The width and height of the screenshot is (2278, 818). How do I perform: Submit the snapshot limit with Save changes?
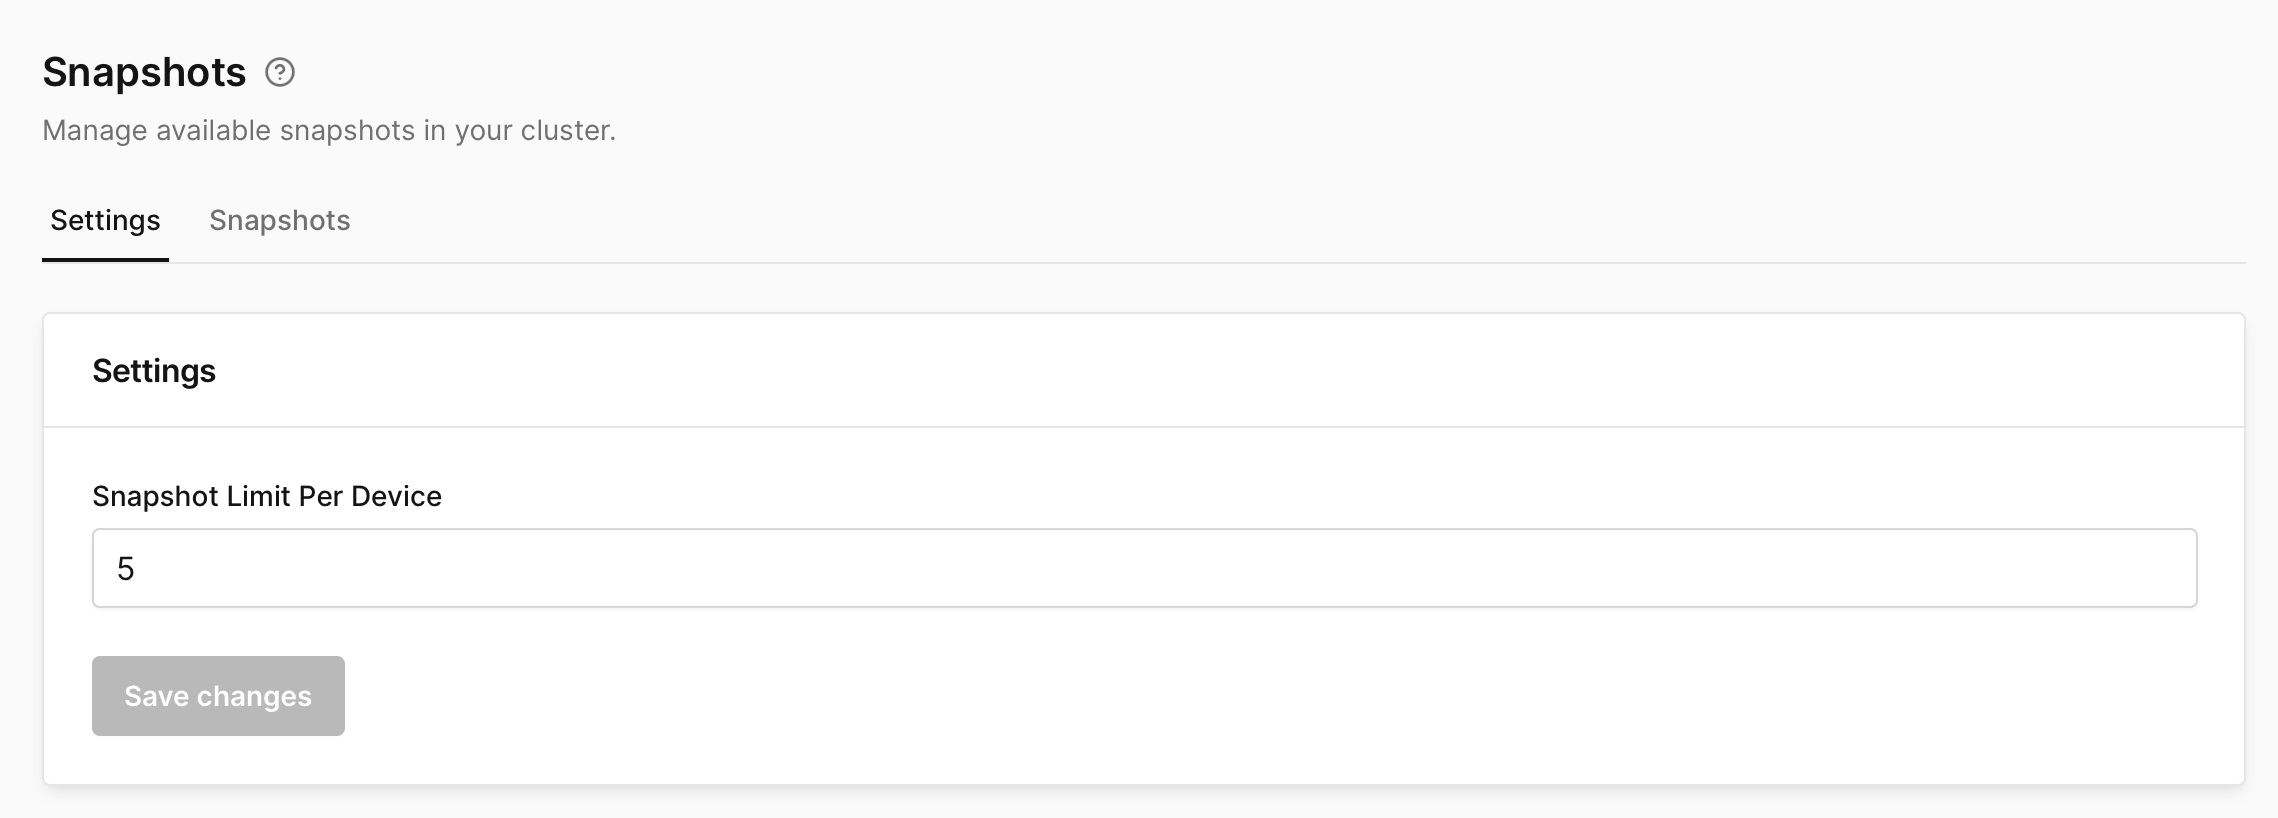click(x=218, y=696)
